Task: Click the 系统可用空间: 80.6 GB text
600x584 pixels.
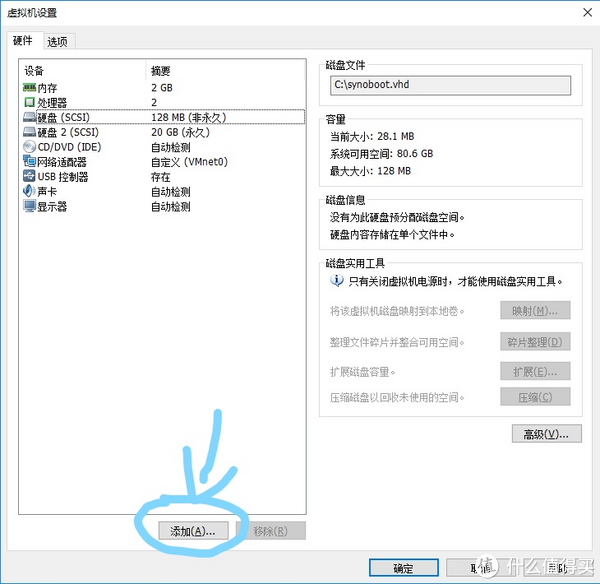Action: pyautogui.click(x=382, y=154)
